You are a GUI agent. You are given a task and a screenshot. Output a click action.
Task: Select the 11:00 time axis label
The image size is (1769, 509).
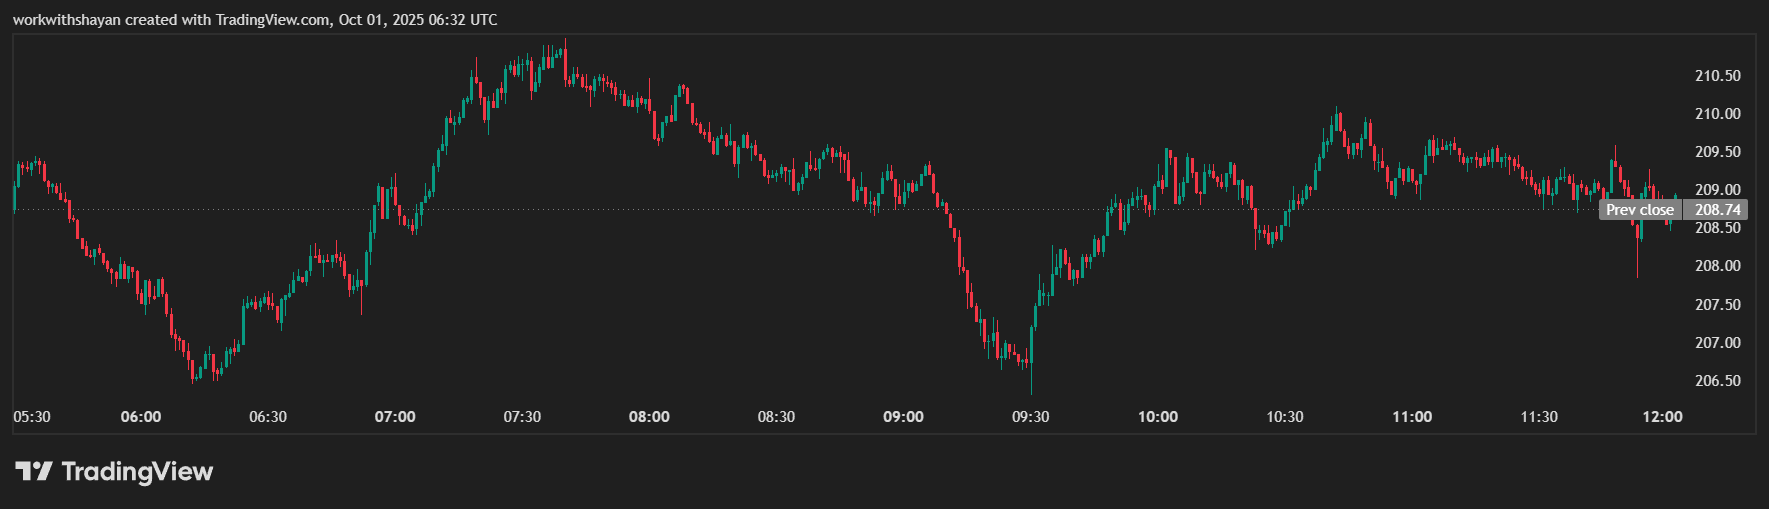[1412, 417]
